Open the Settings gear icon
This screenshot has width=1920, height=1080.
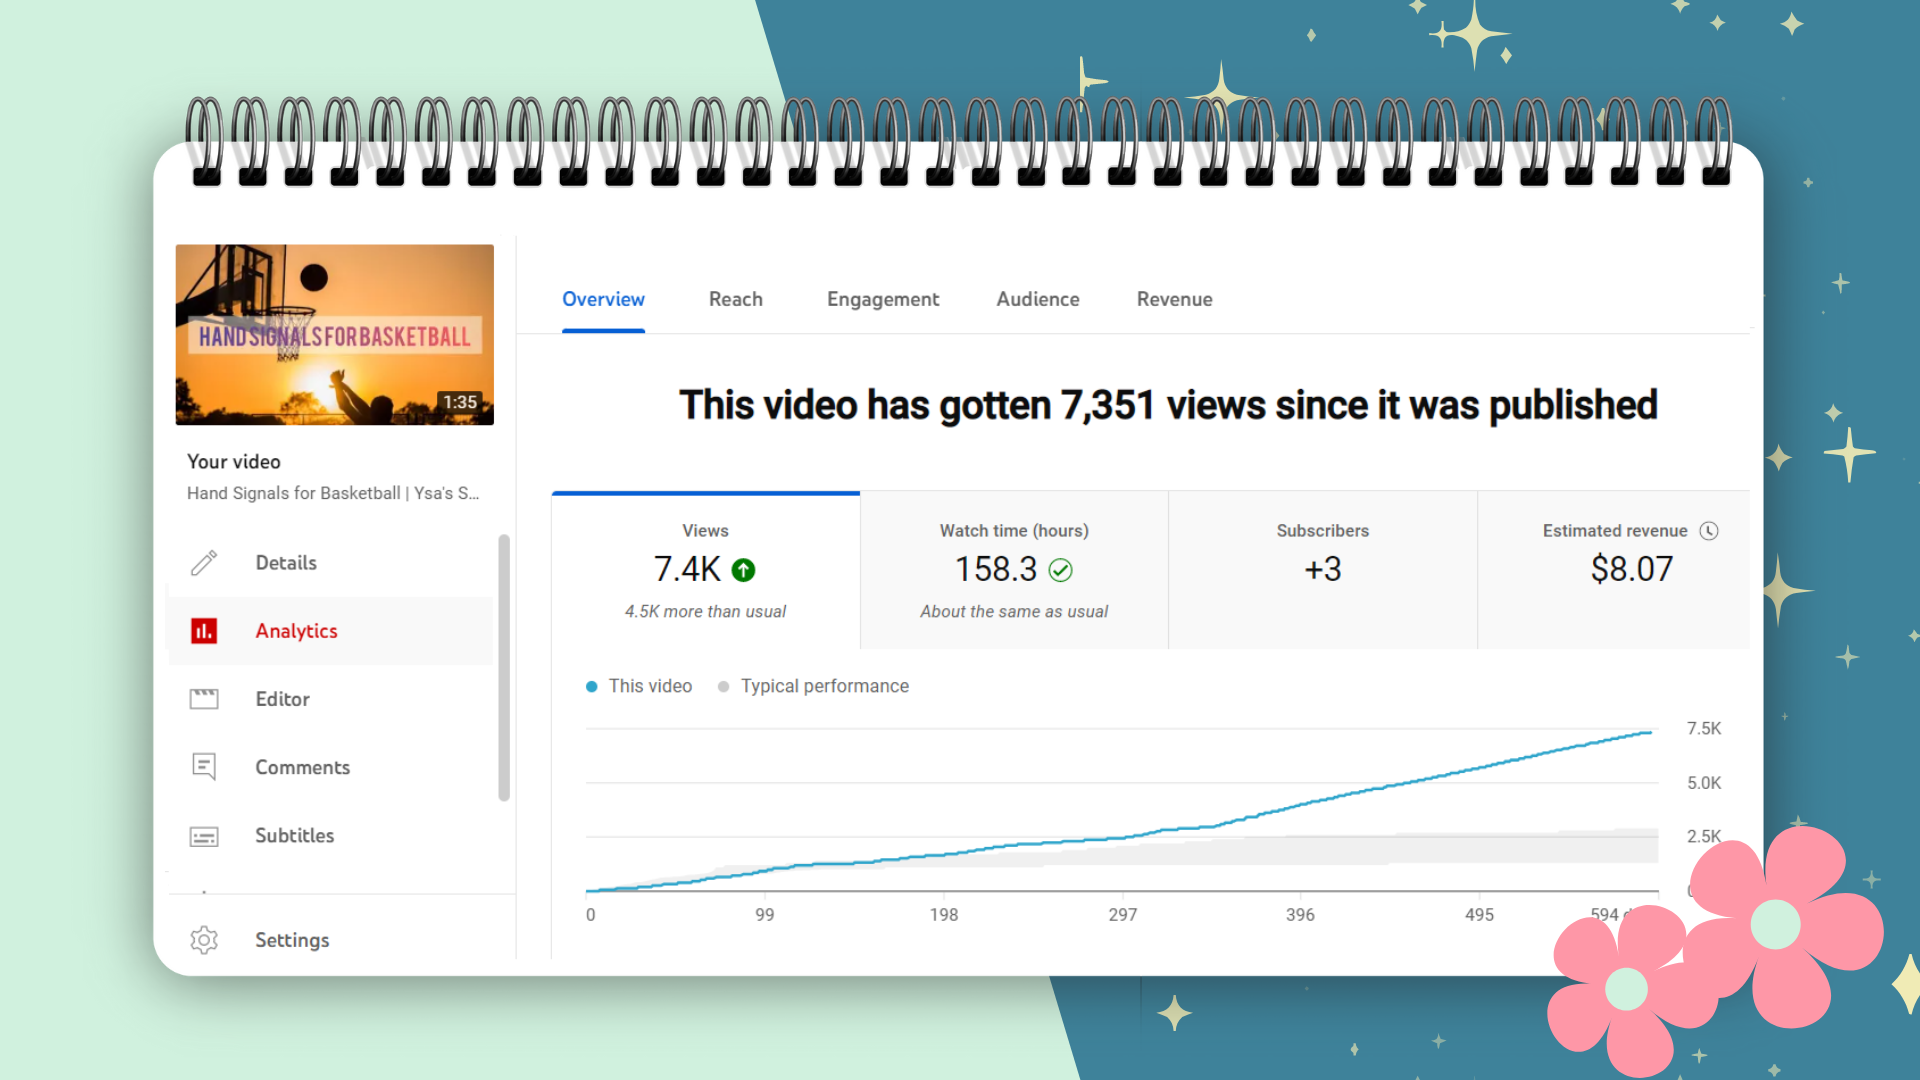tap(204, 940)
